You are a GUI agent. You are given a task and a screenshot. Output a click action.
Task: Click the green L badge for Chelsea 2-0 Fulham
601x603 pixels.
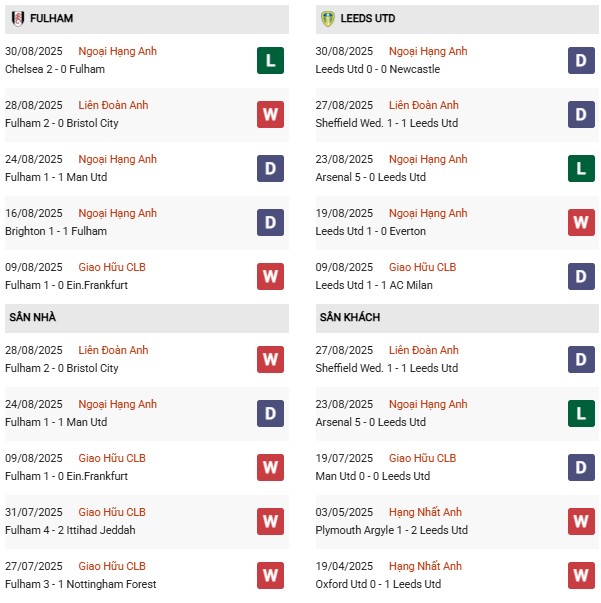[x=270, y=60]
